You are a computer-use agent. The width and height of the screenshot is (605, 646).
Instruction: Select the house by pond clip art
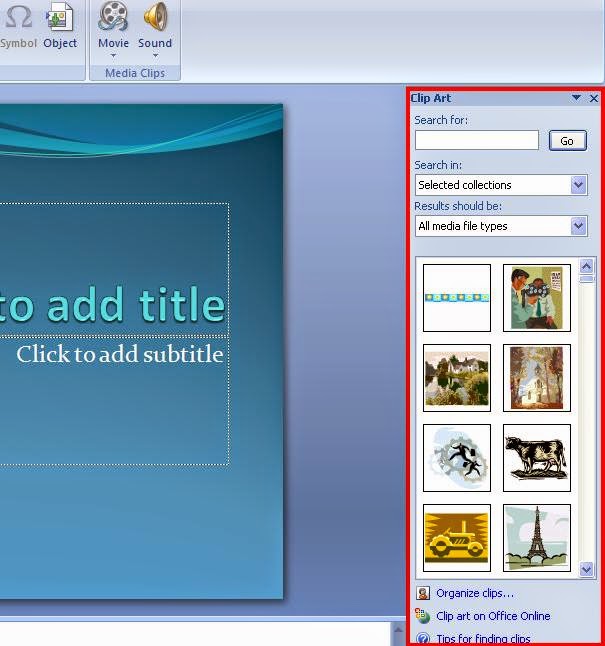(457, 378)
